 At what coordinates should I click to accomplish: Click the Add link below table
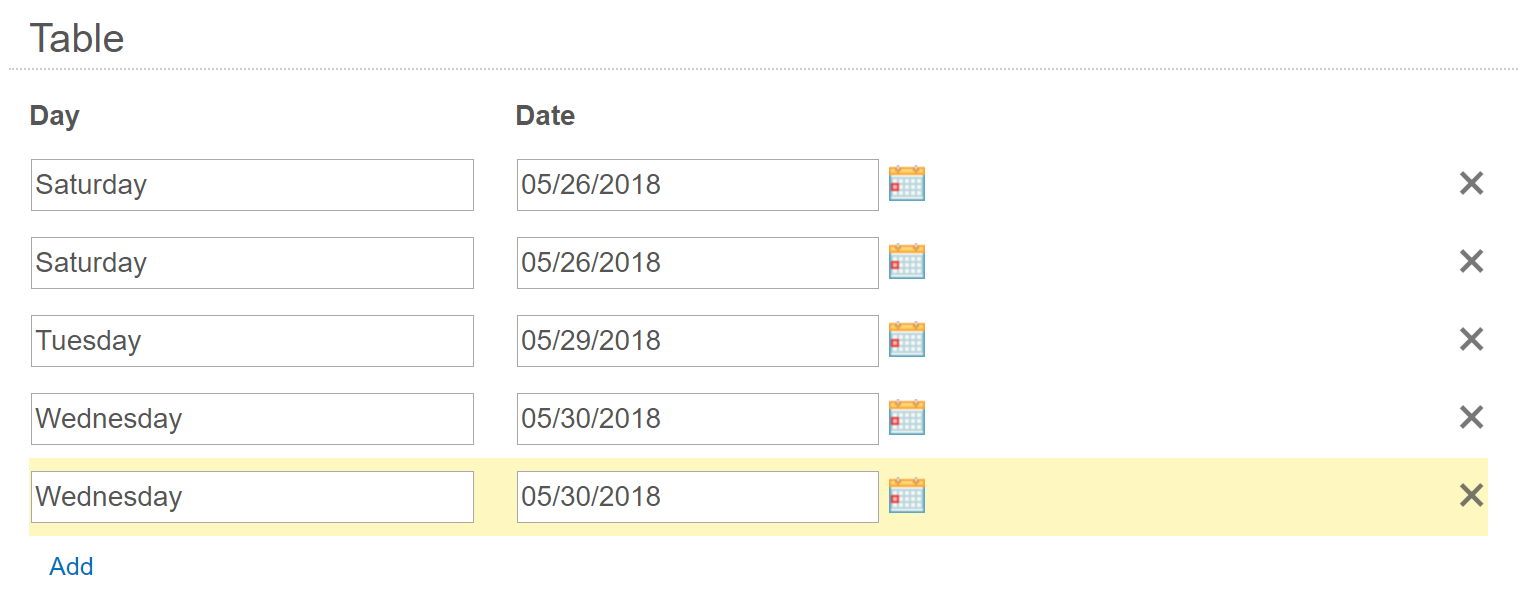(x=71, y=567)
